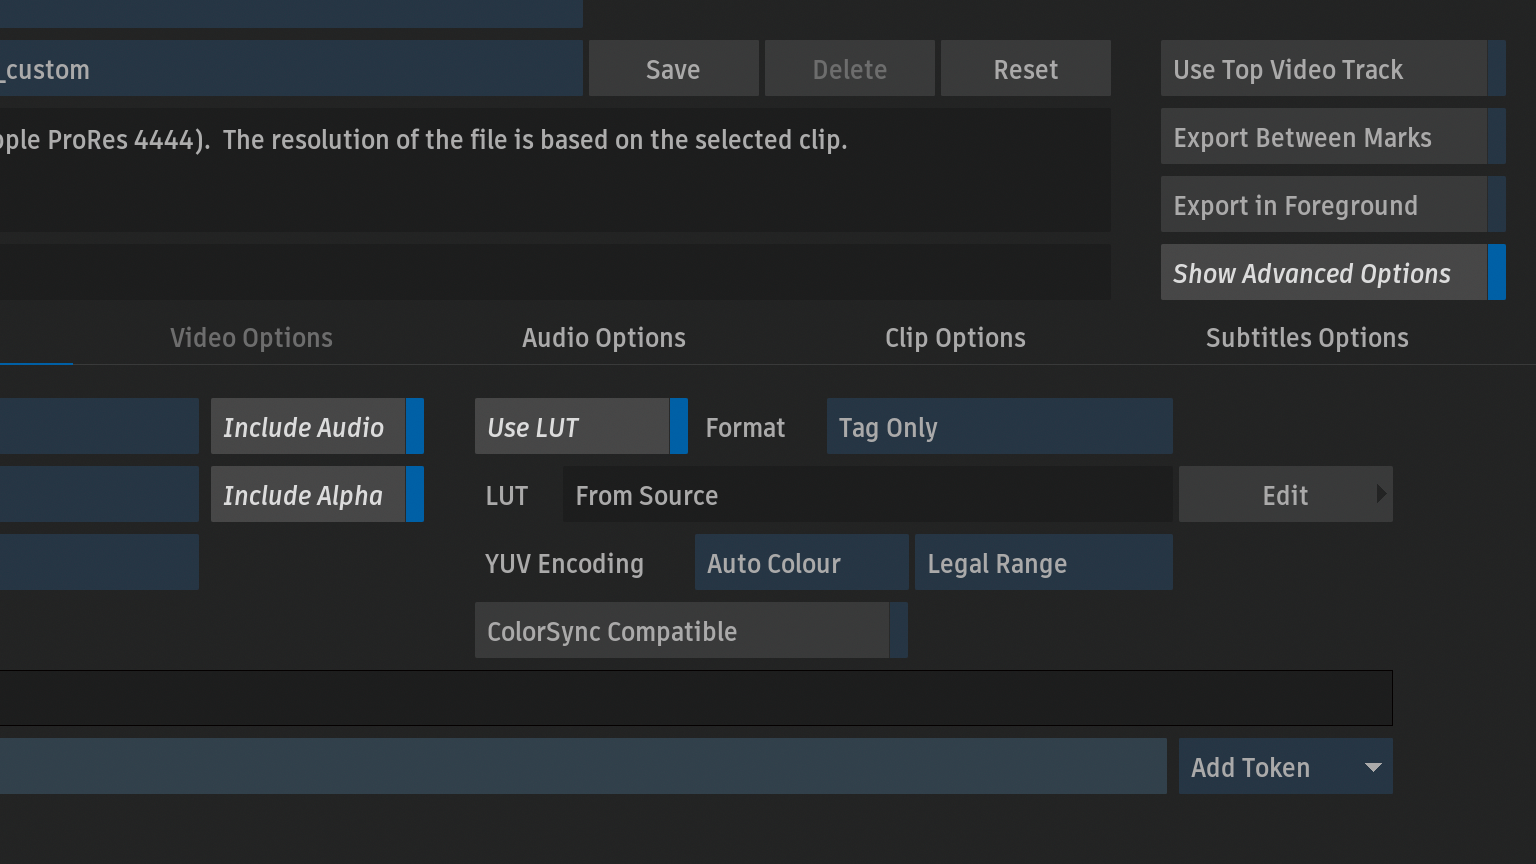
Task: Open the Audio Options tab
Action: coord(603,338)
